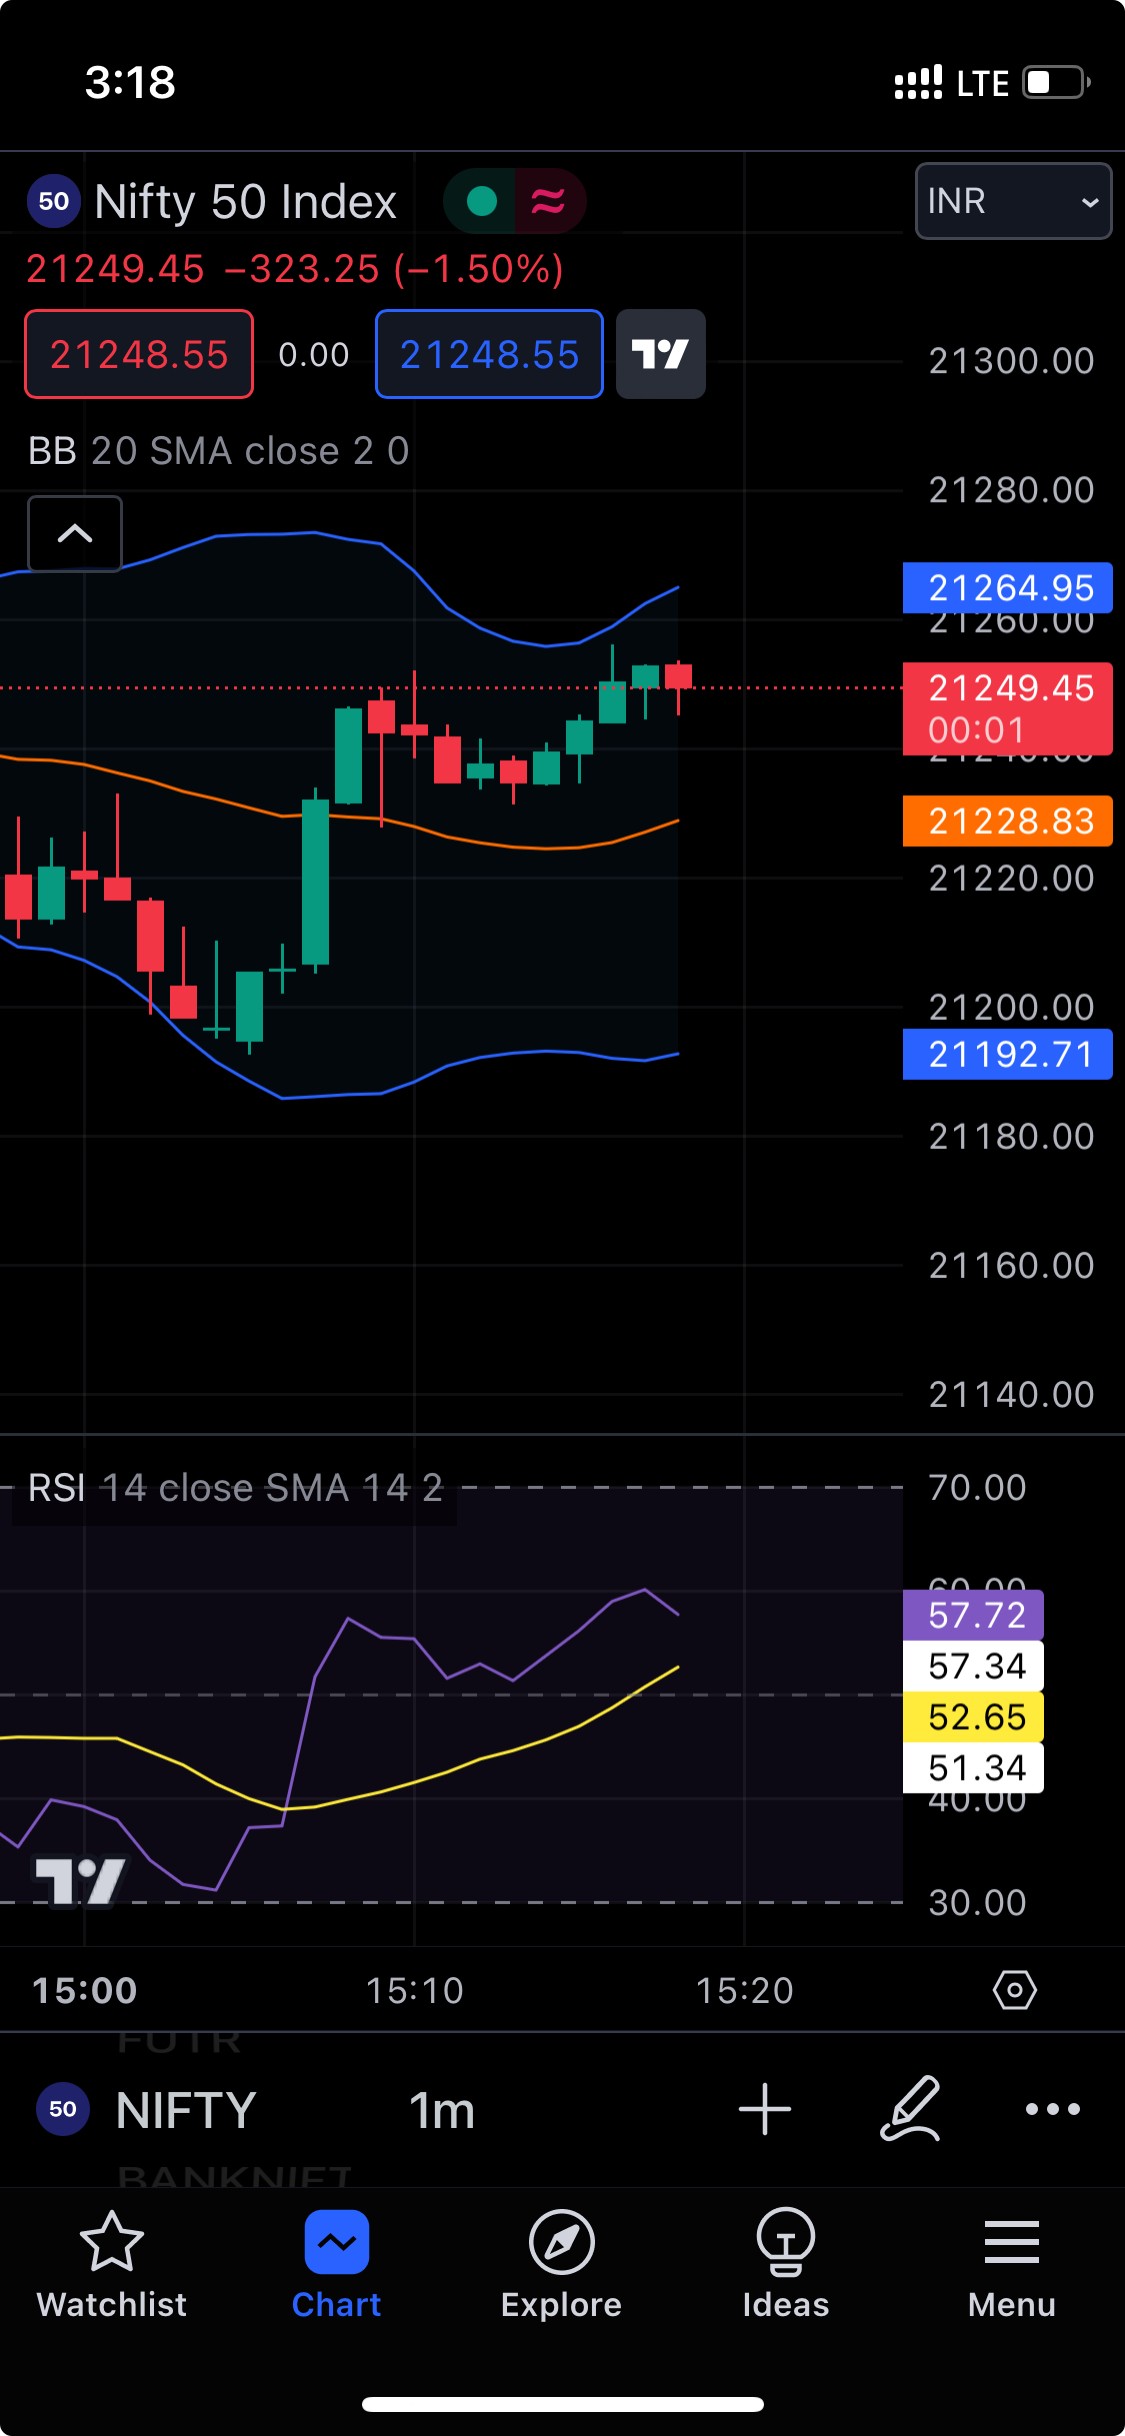
Task: Switch to the Ideas tab
Action: pyautogui.click(x=786, y=2264)
